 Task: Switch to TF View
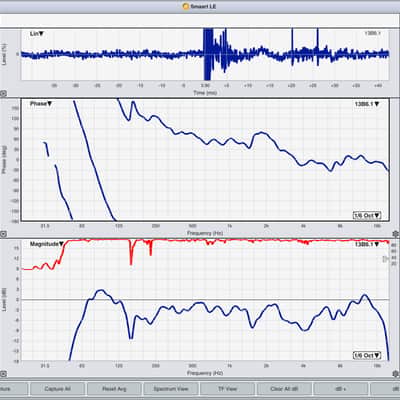pos(227,389)
